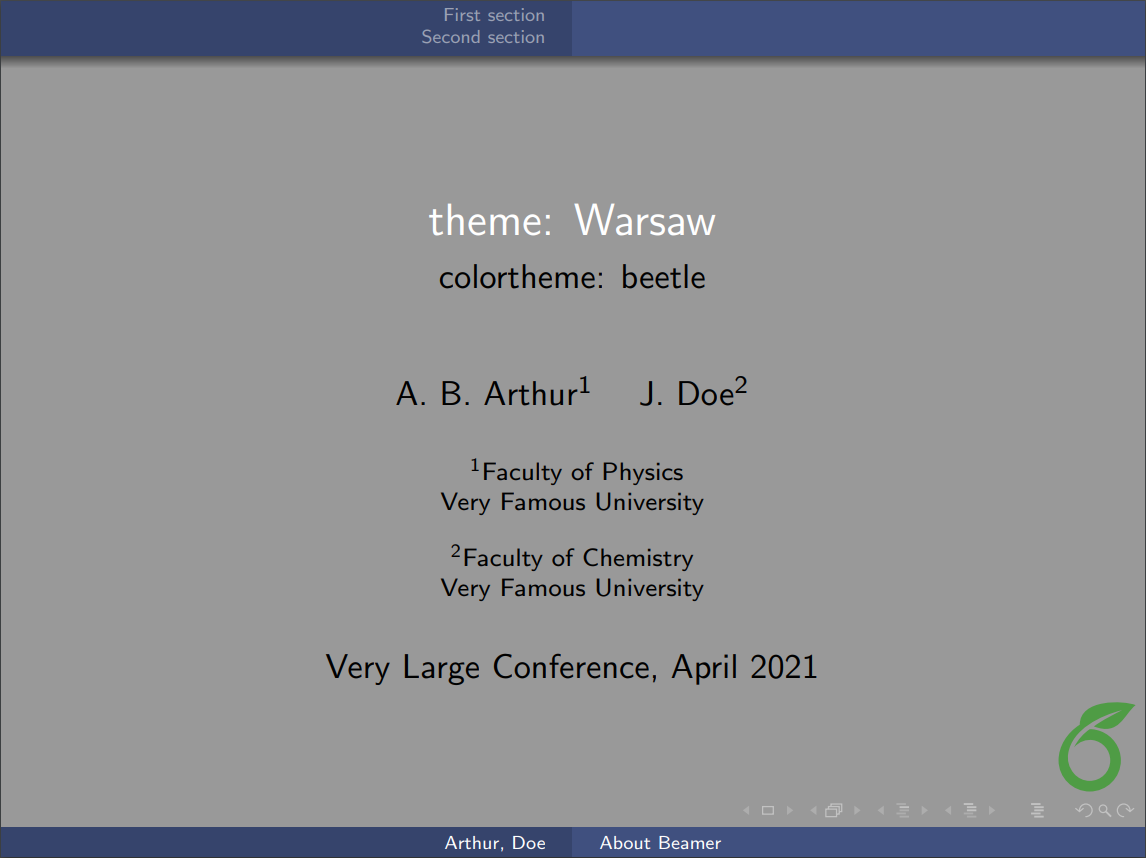Click 'Arthur, Doe' in the footer bar
This screenshot has height=858, width=1146.
[497, 843]
